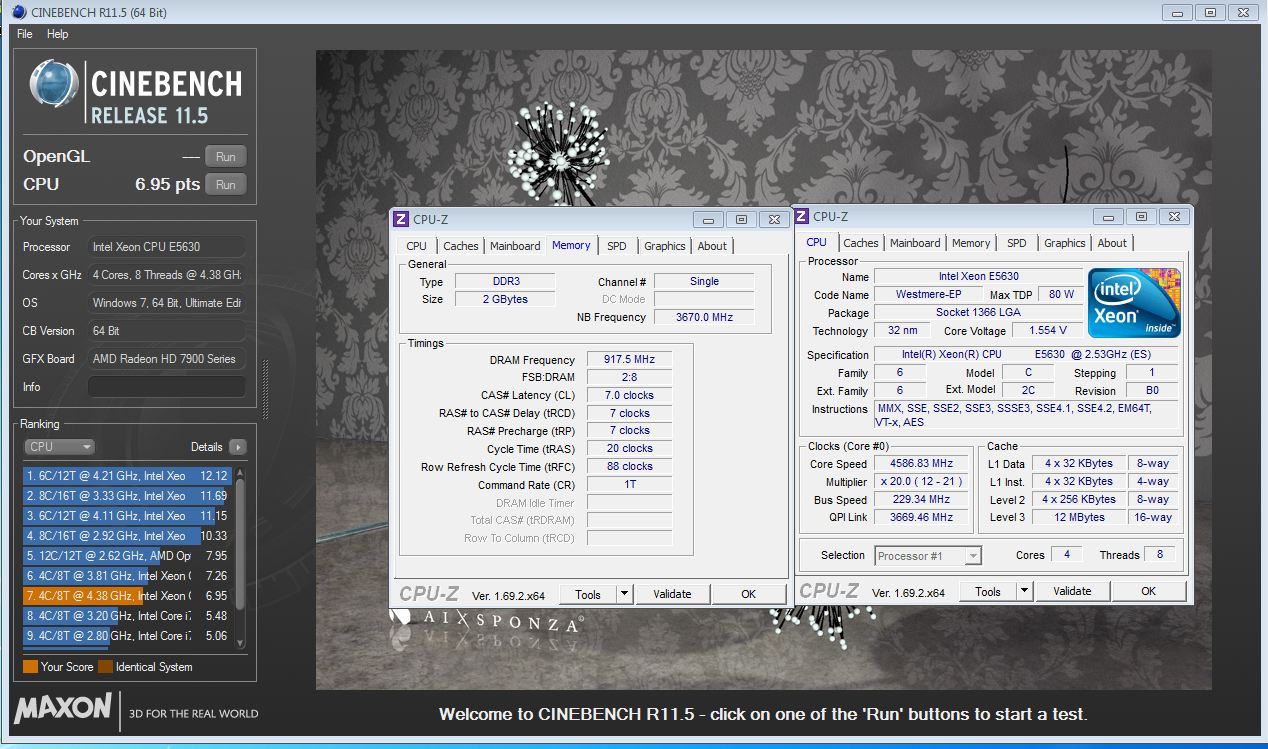This screenshot has height=749, width=1268.
Task: Open Caches tab in left CPU-Z window
Action: [x=461, y=246]
